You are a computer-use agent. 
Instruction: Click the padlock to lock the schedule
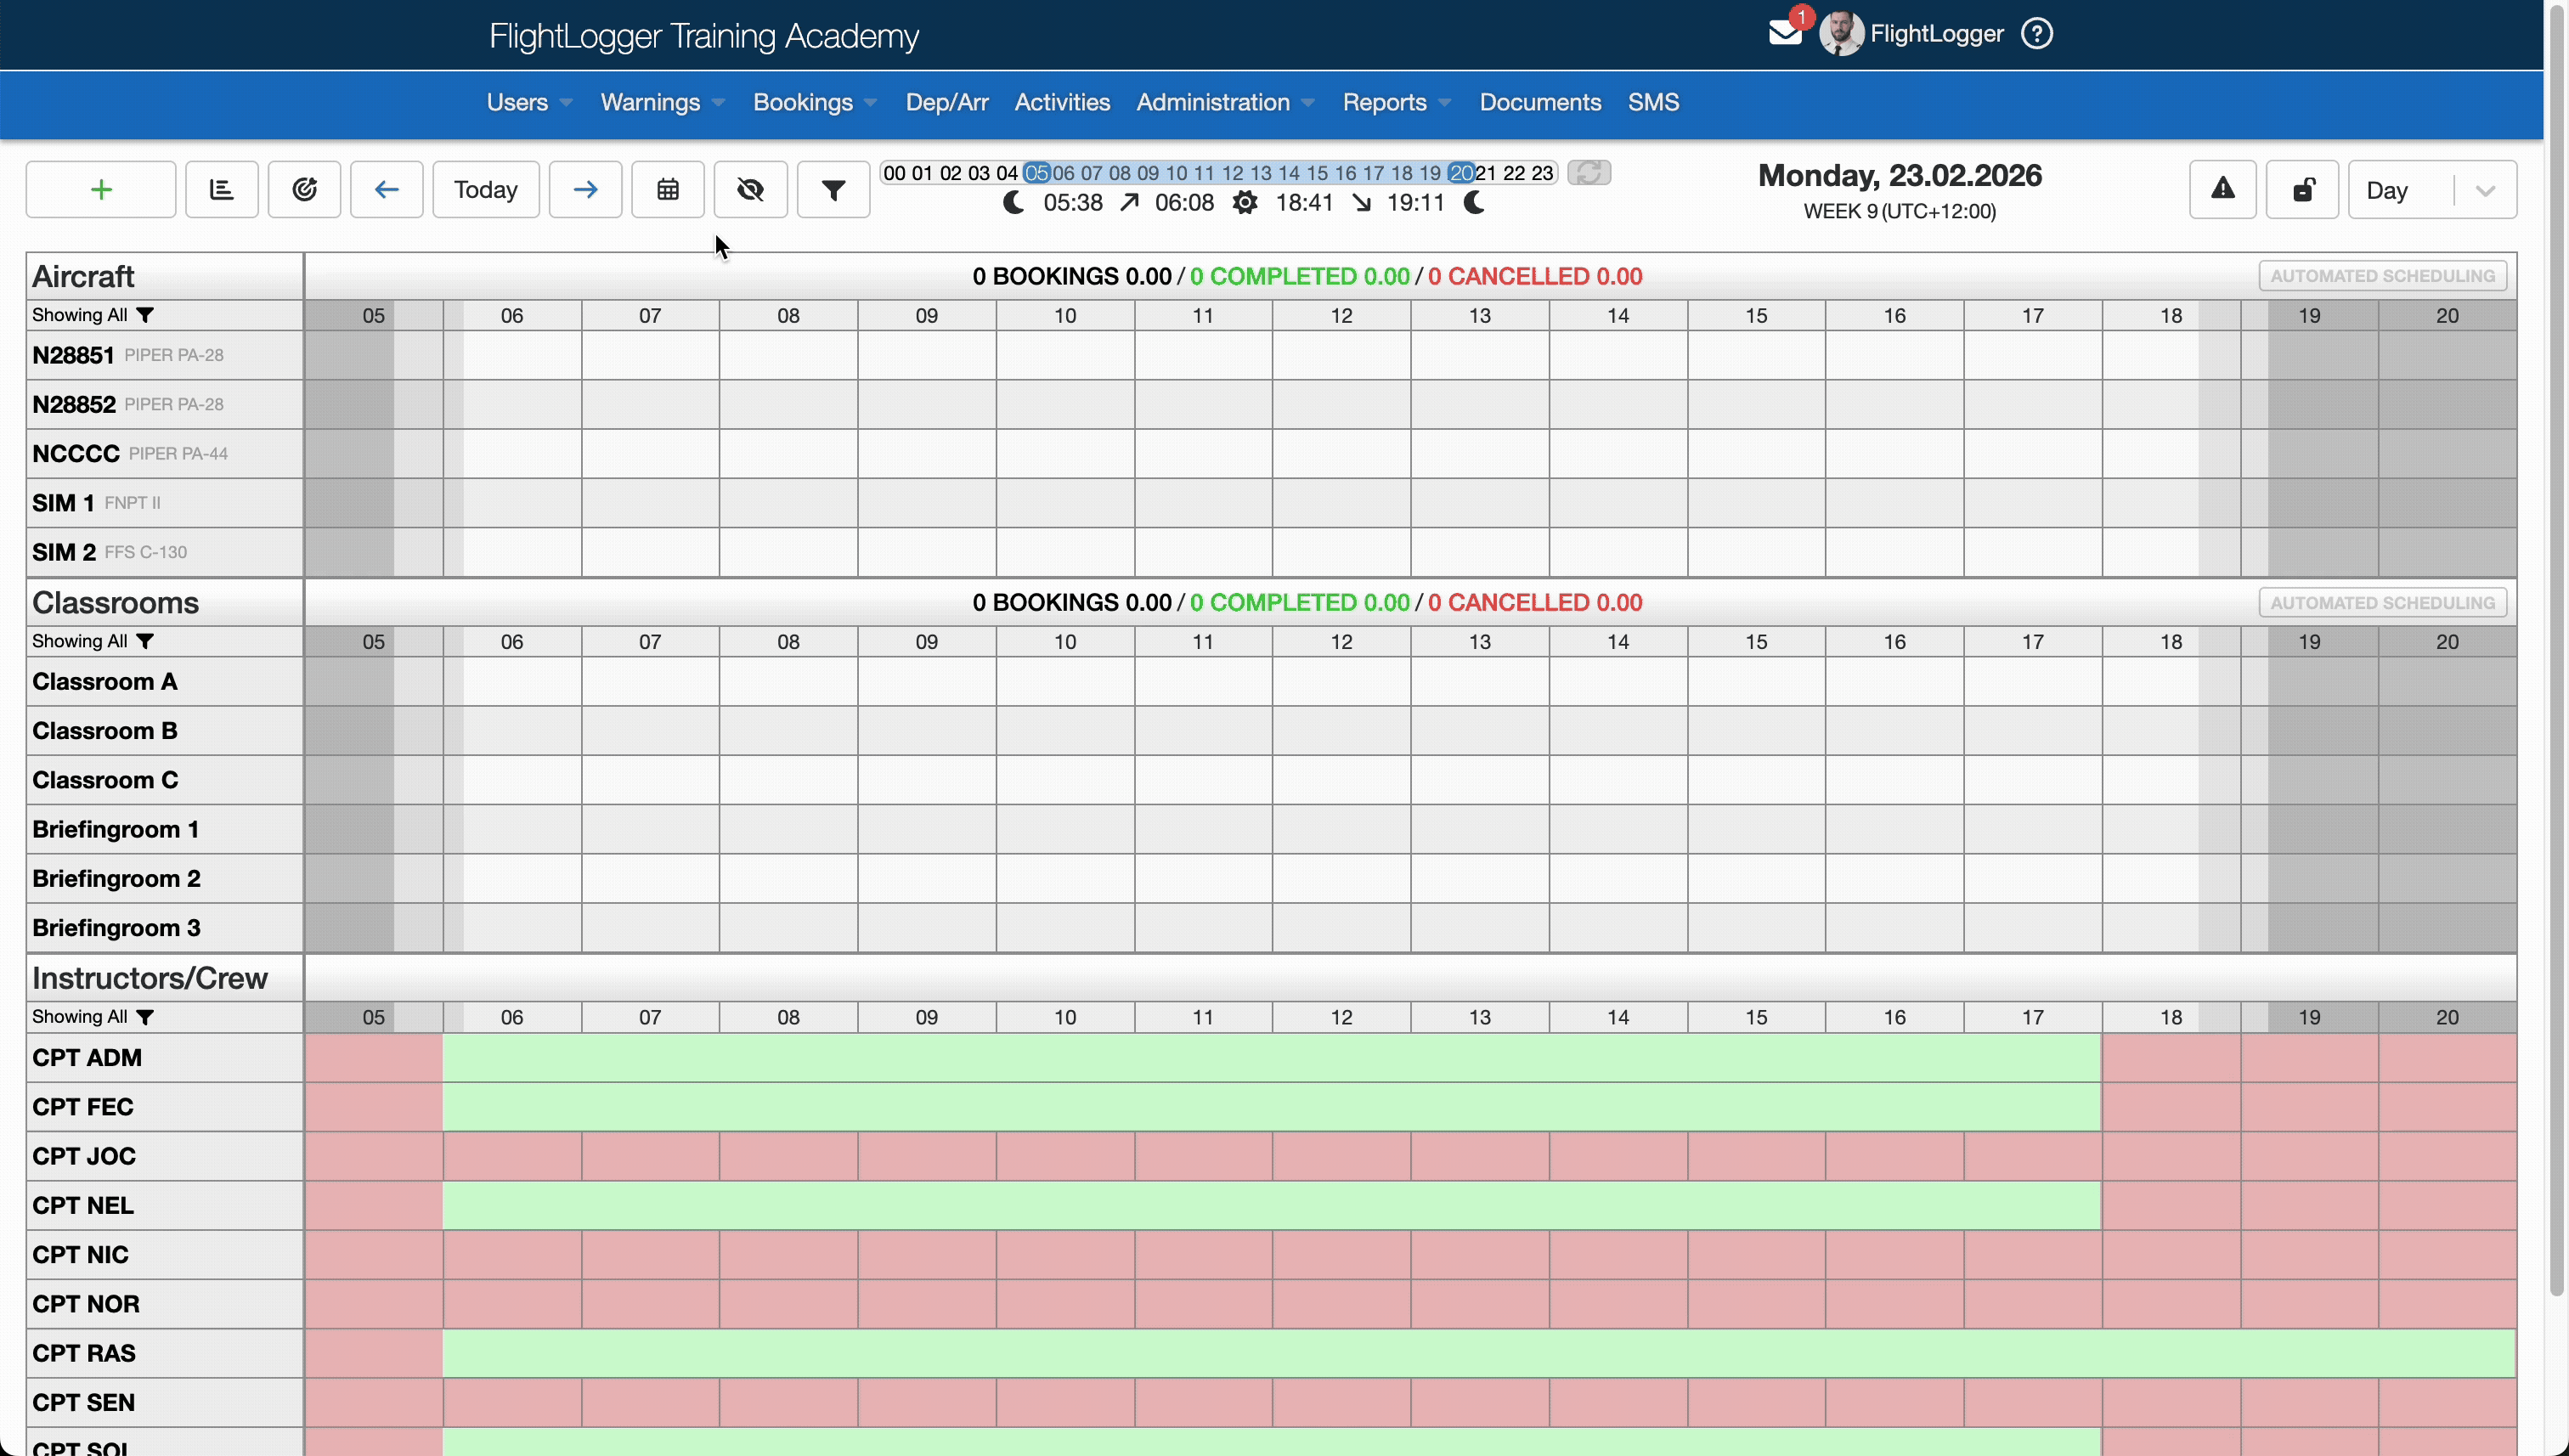[2303, 189]
